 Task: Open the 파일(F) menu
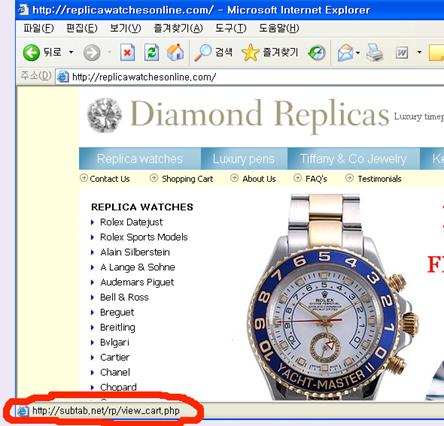[38, 28]
